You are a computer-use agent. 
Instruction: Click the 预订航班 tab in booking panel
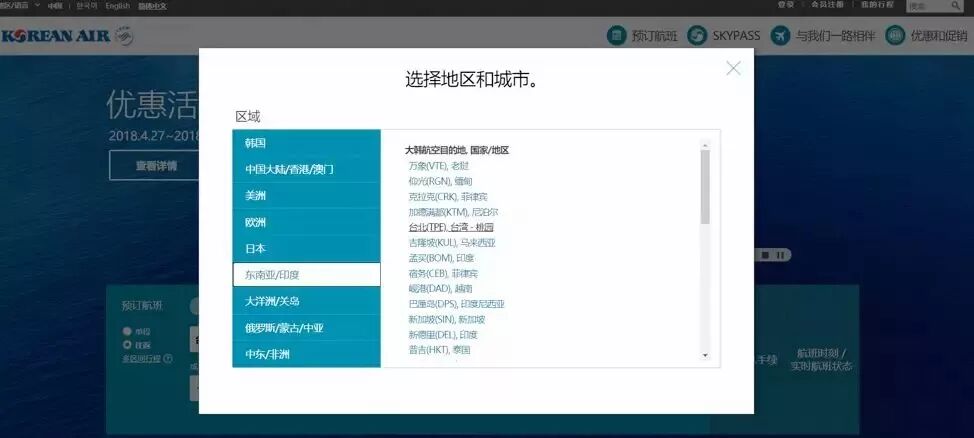point(142,305)
